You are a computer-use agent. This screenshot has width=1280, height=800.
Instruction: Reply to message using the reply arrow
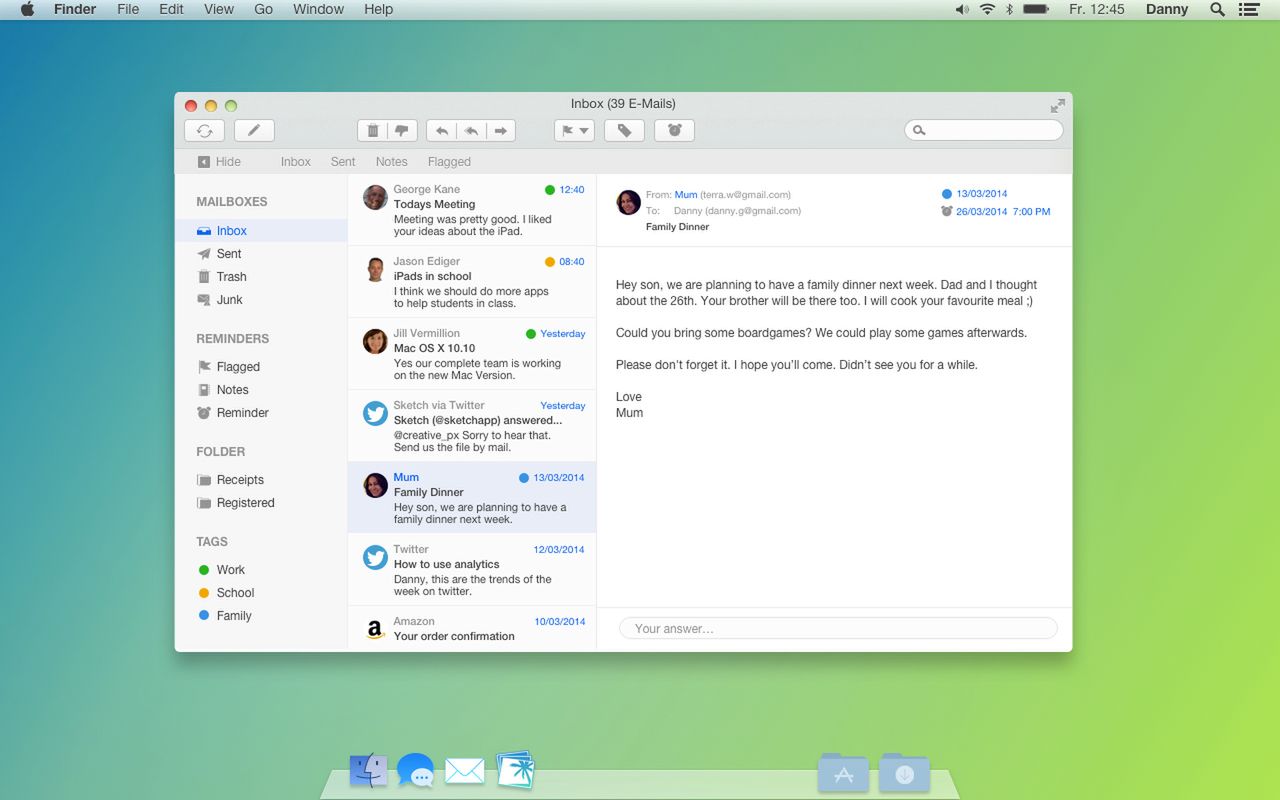(x=441, y=131)
